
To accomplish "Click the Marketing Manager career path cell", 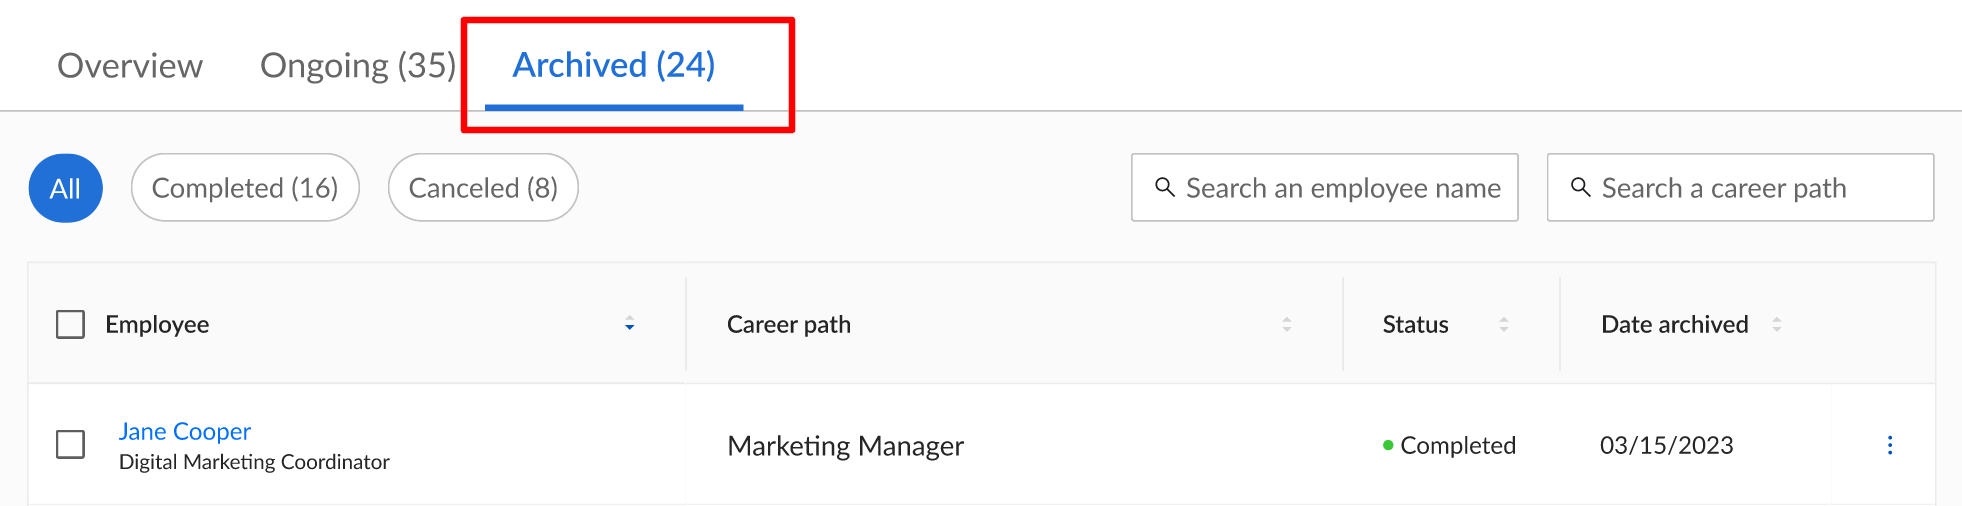I will point(846,445).
